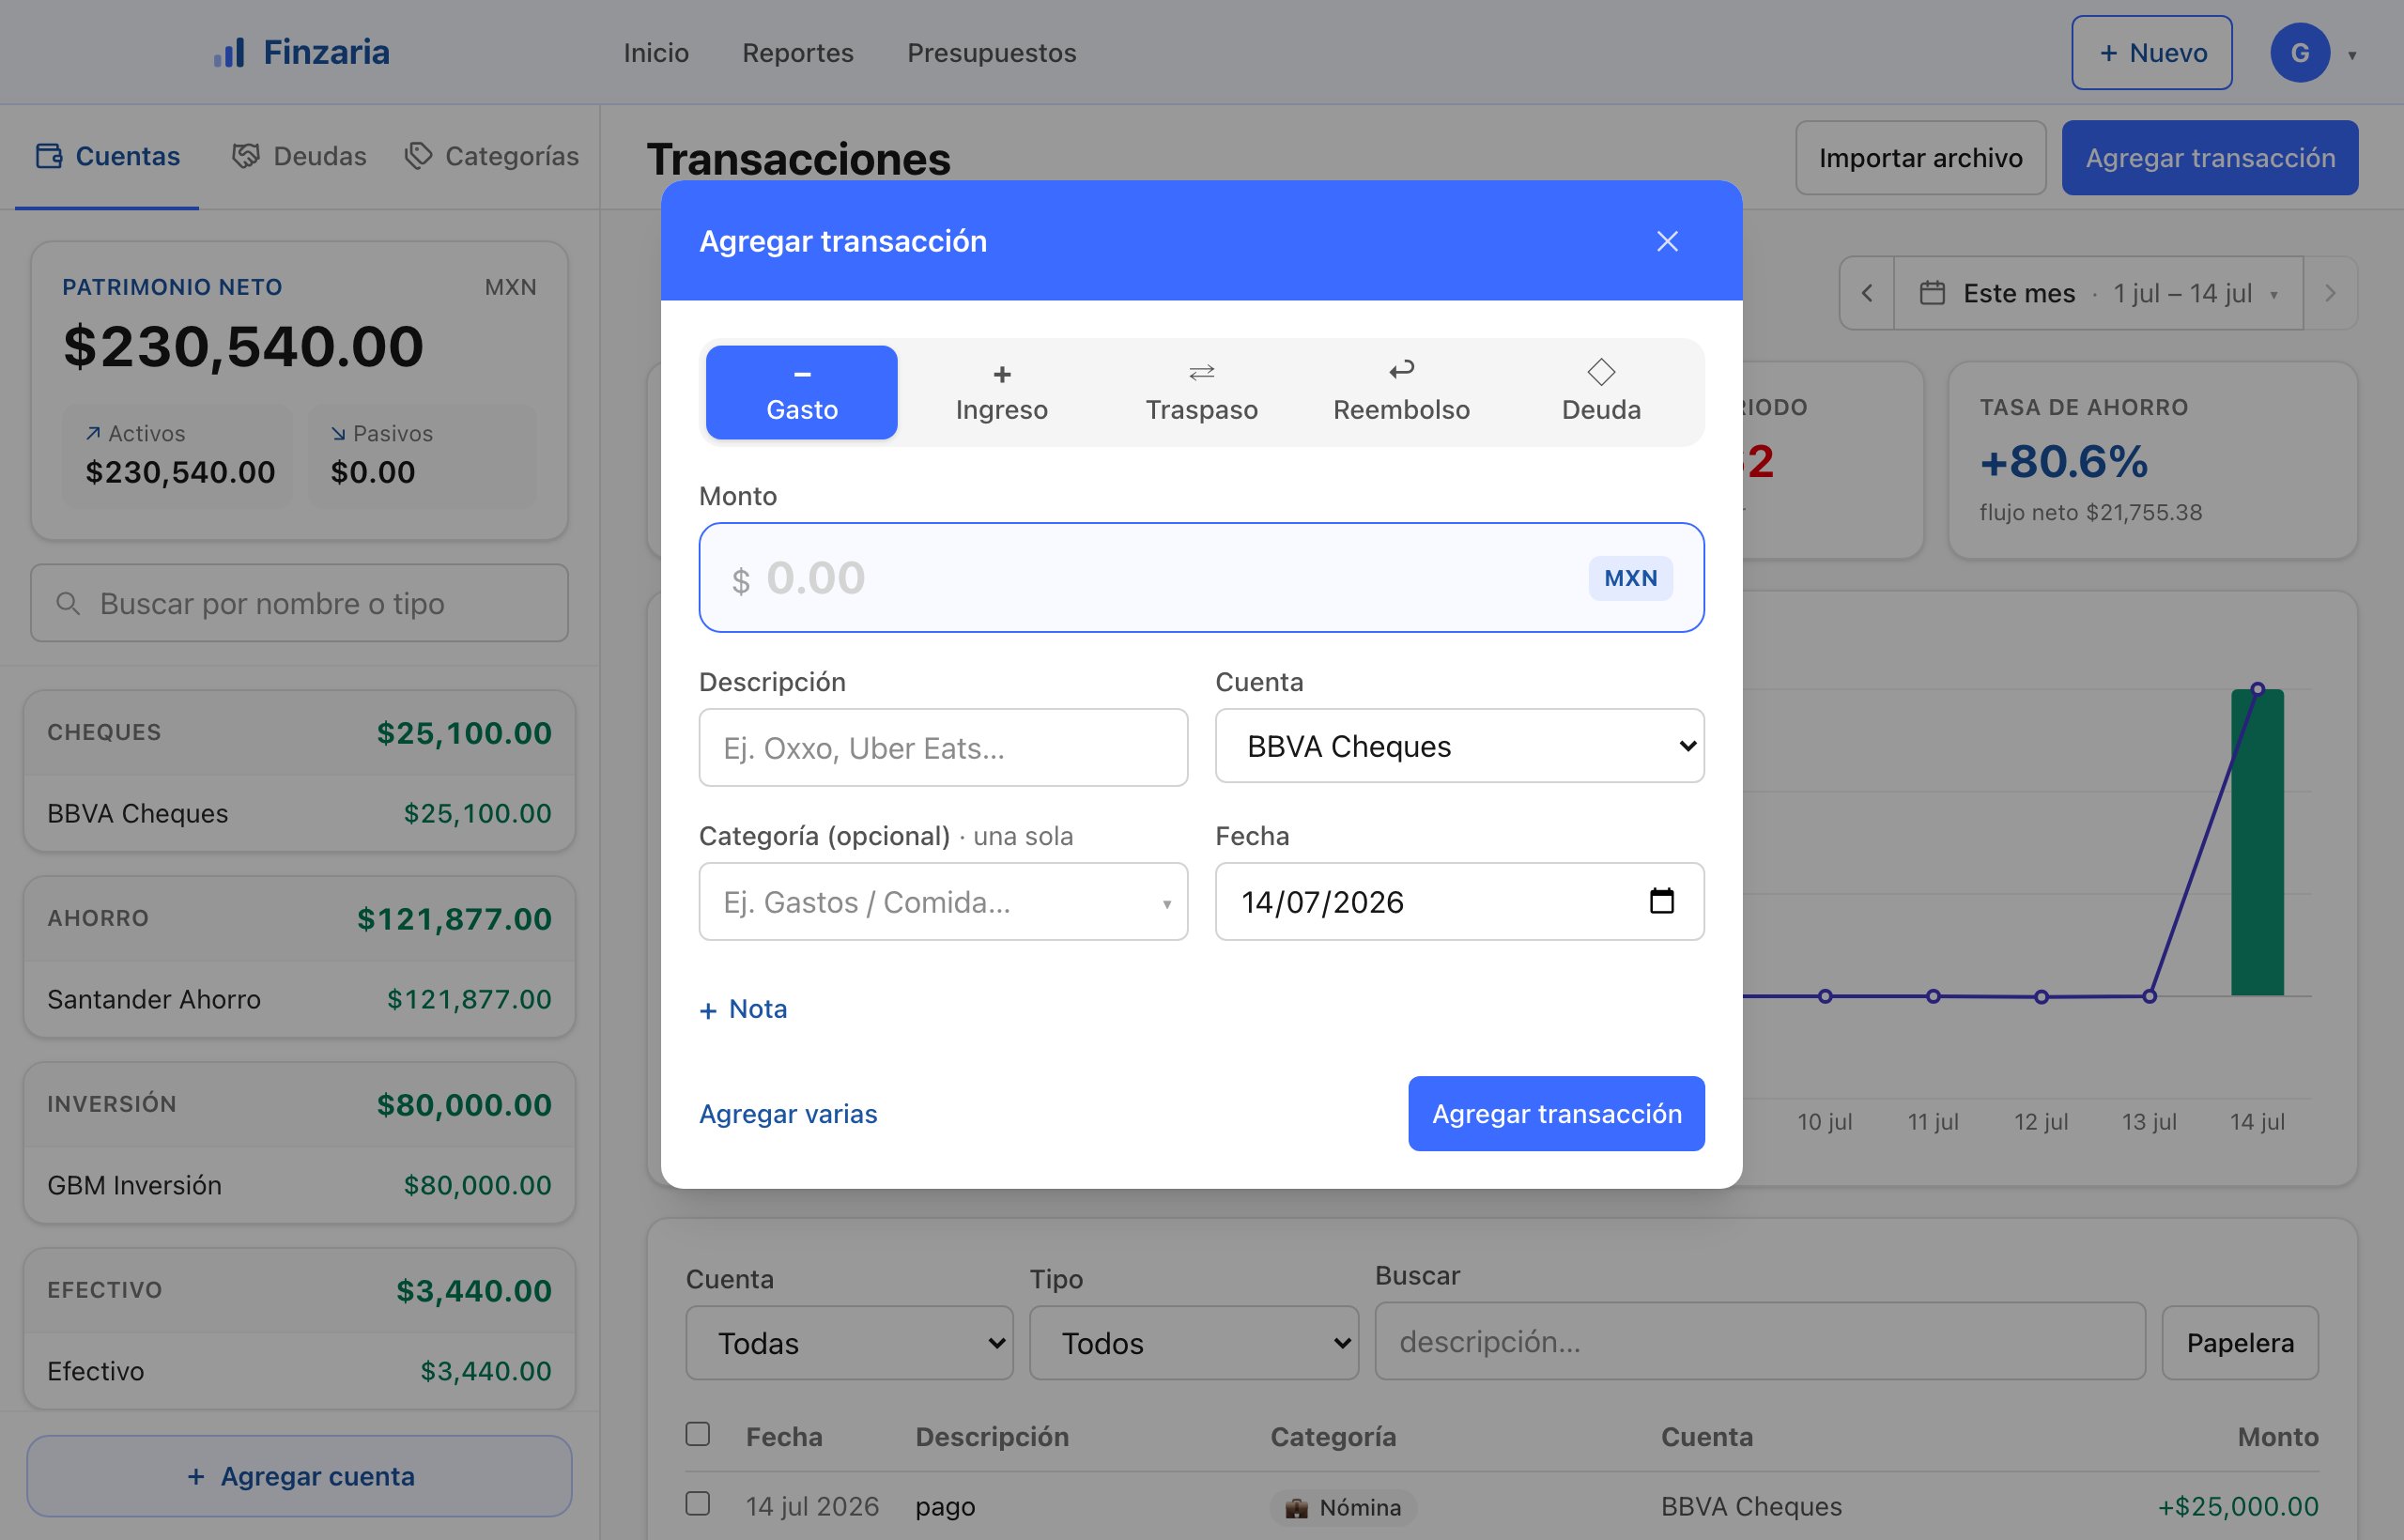Select the GBM Inversión account row
2404x1540 pixels.
(300, 1185)
